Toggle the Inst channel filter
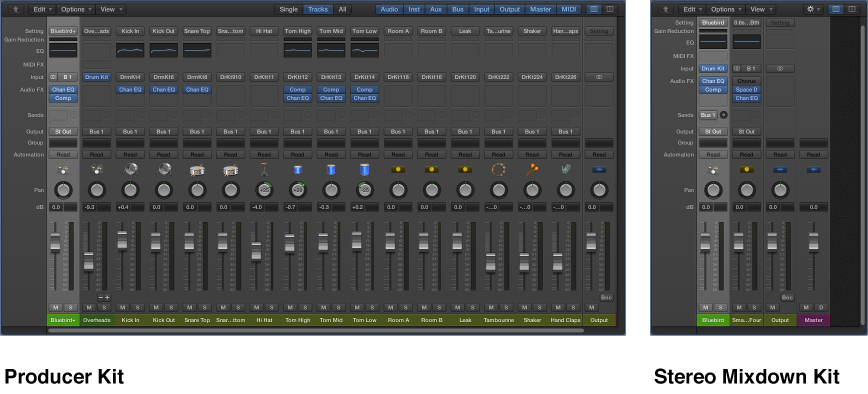This screenshot has height=394, width=868. [414, 9]
